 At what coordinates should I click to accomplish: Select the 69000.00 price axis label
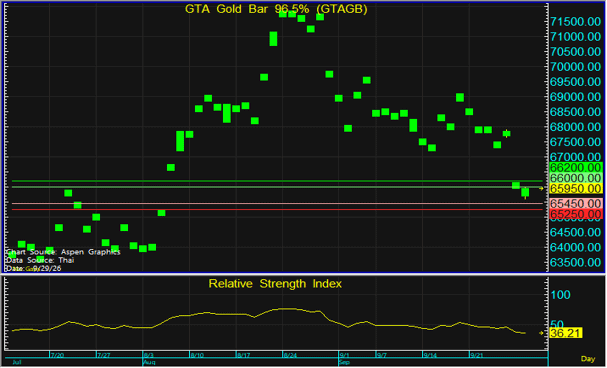pos(576,97)
